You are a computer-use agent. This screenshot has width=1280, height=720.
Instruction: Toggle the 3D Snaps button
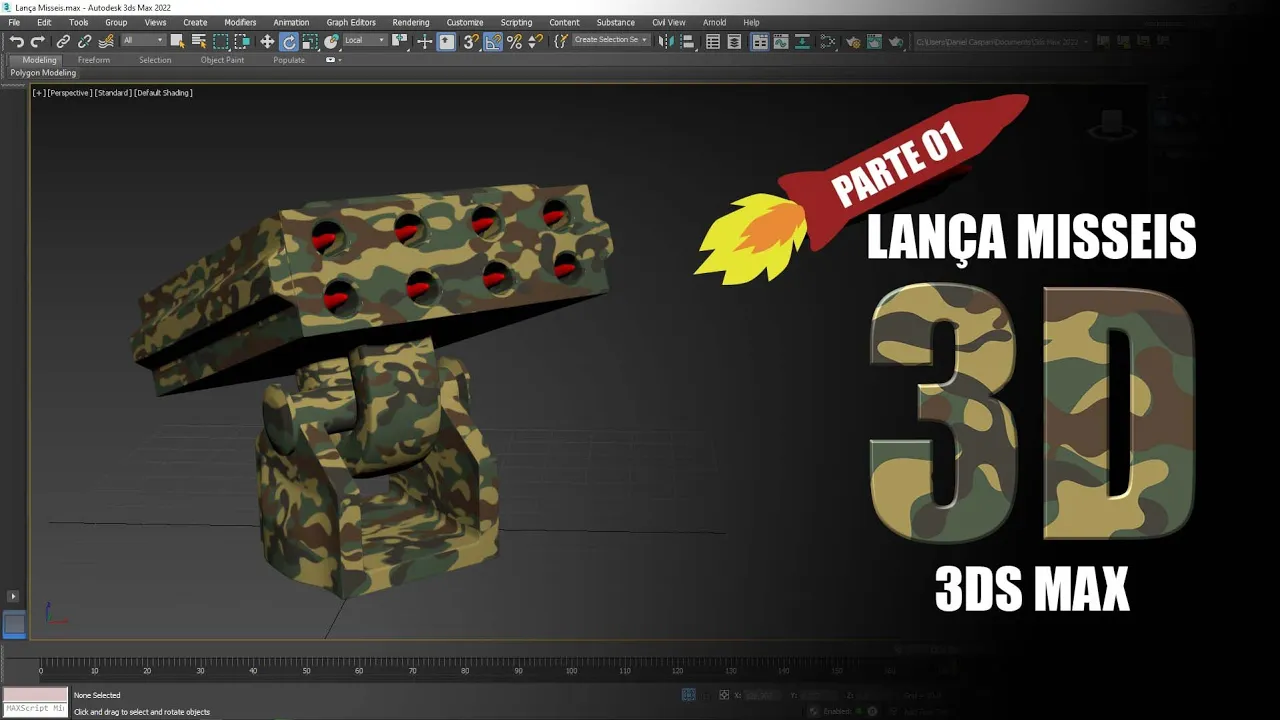pyautogui.click(x=471, y=41)
